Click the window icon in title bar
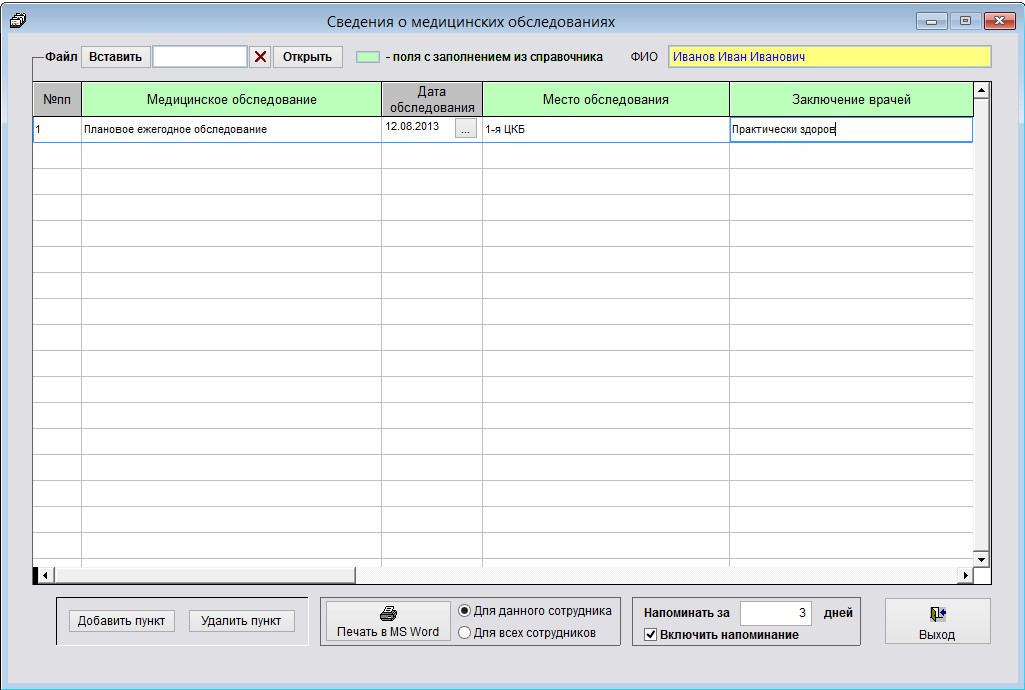The image size is (1025, 690). click(16, 20)
